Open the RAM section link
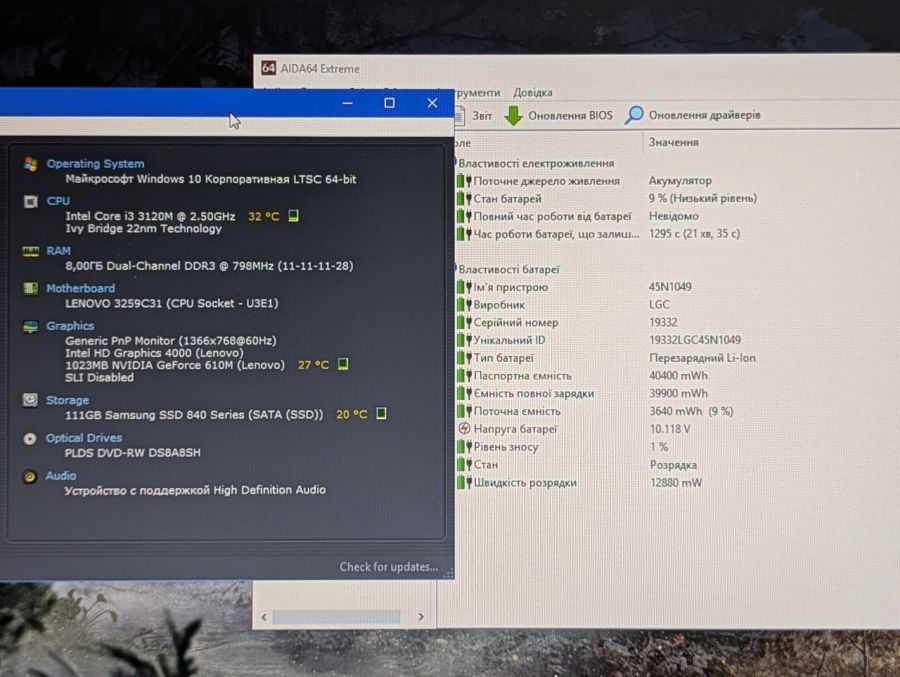The height and width of the screenshot is (677, 900). (59, 251)
